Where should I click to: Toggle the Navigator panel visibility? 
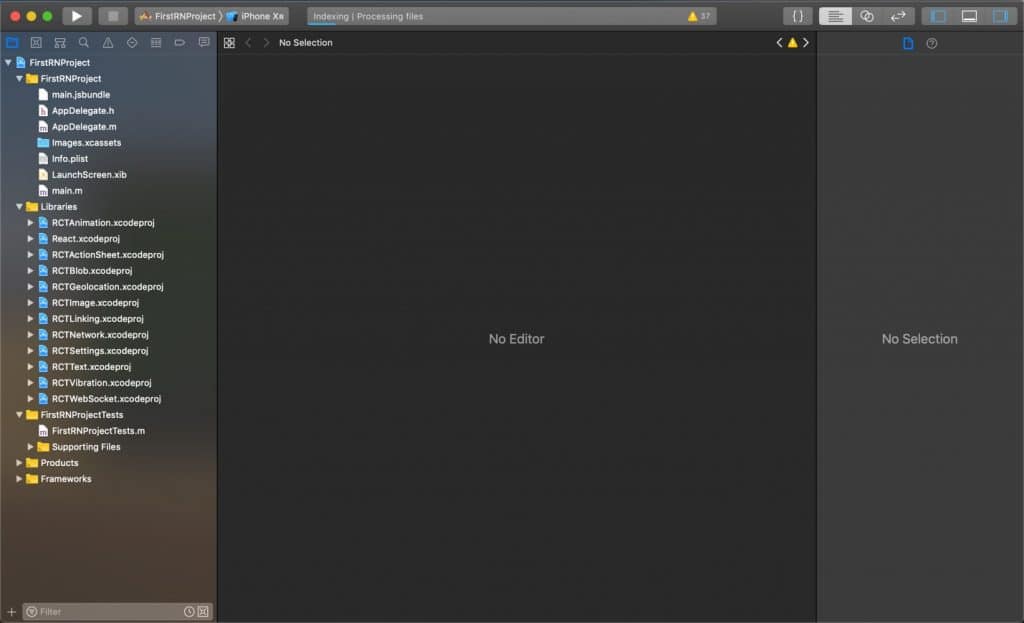[938, 16]
